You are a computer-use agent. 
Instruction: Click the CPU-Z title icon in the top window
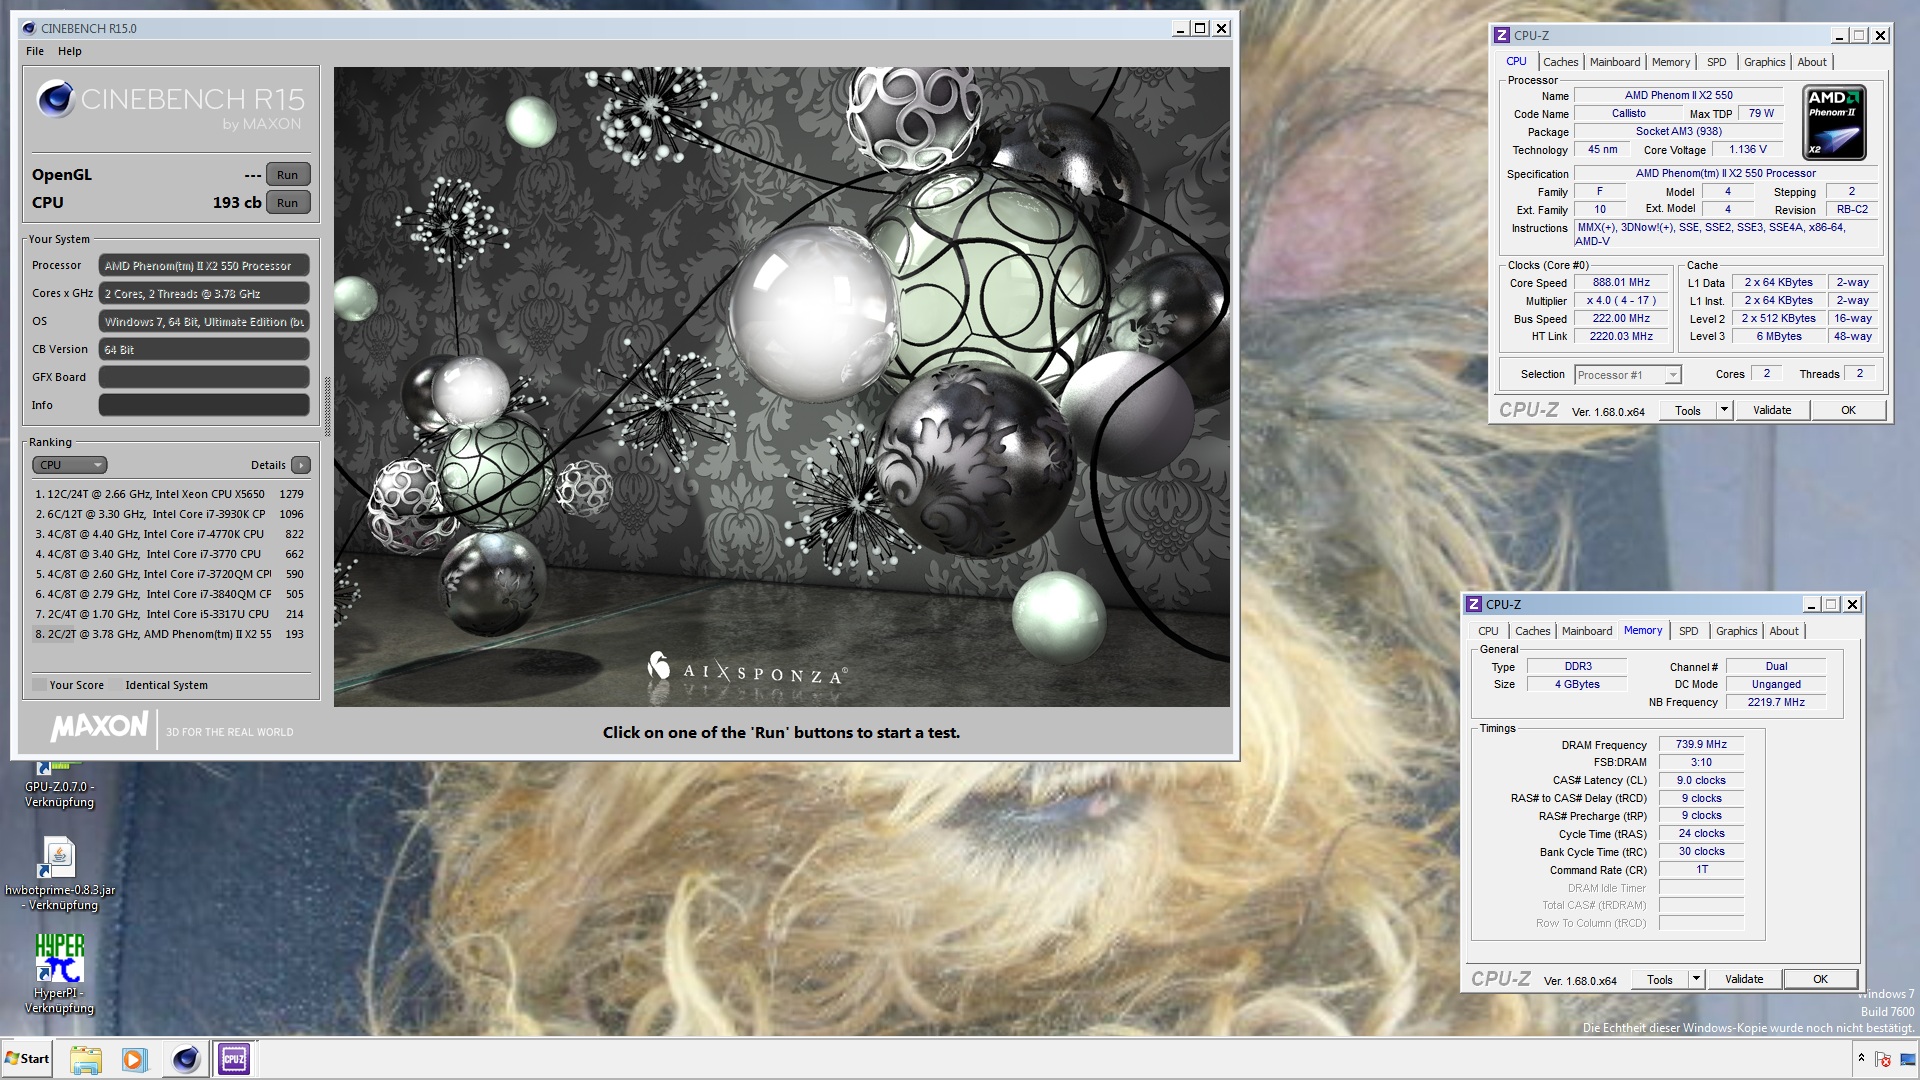[x=1501, y=35]
